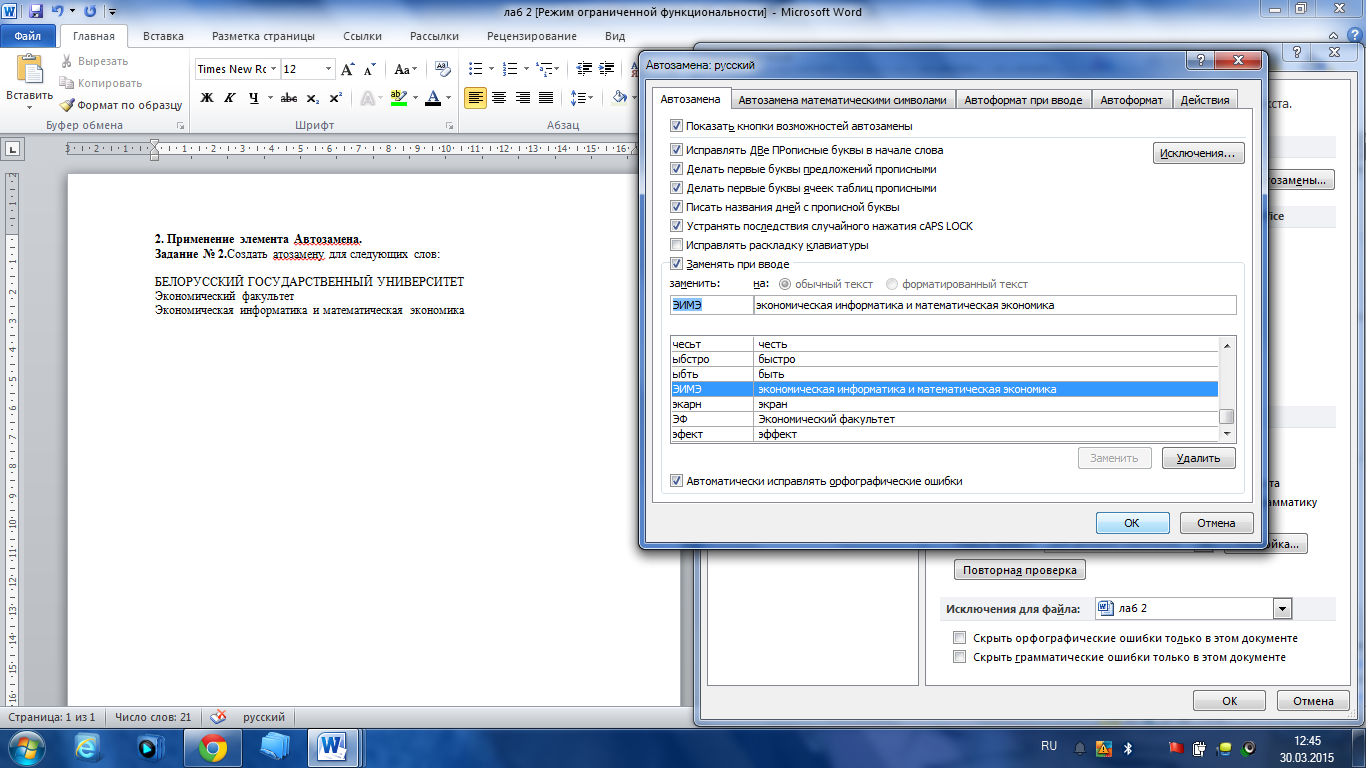Expand the Font (Шрифт) dialog launcher

tap(449, 126)
